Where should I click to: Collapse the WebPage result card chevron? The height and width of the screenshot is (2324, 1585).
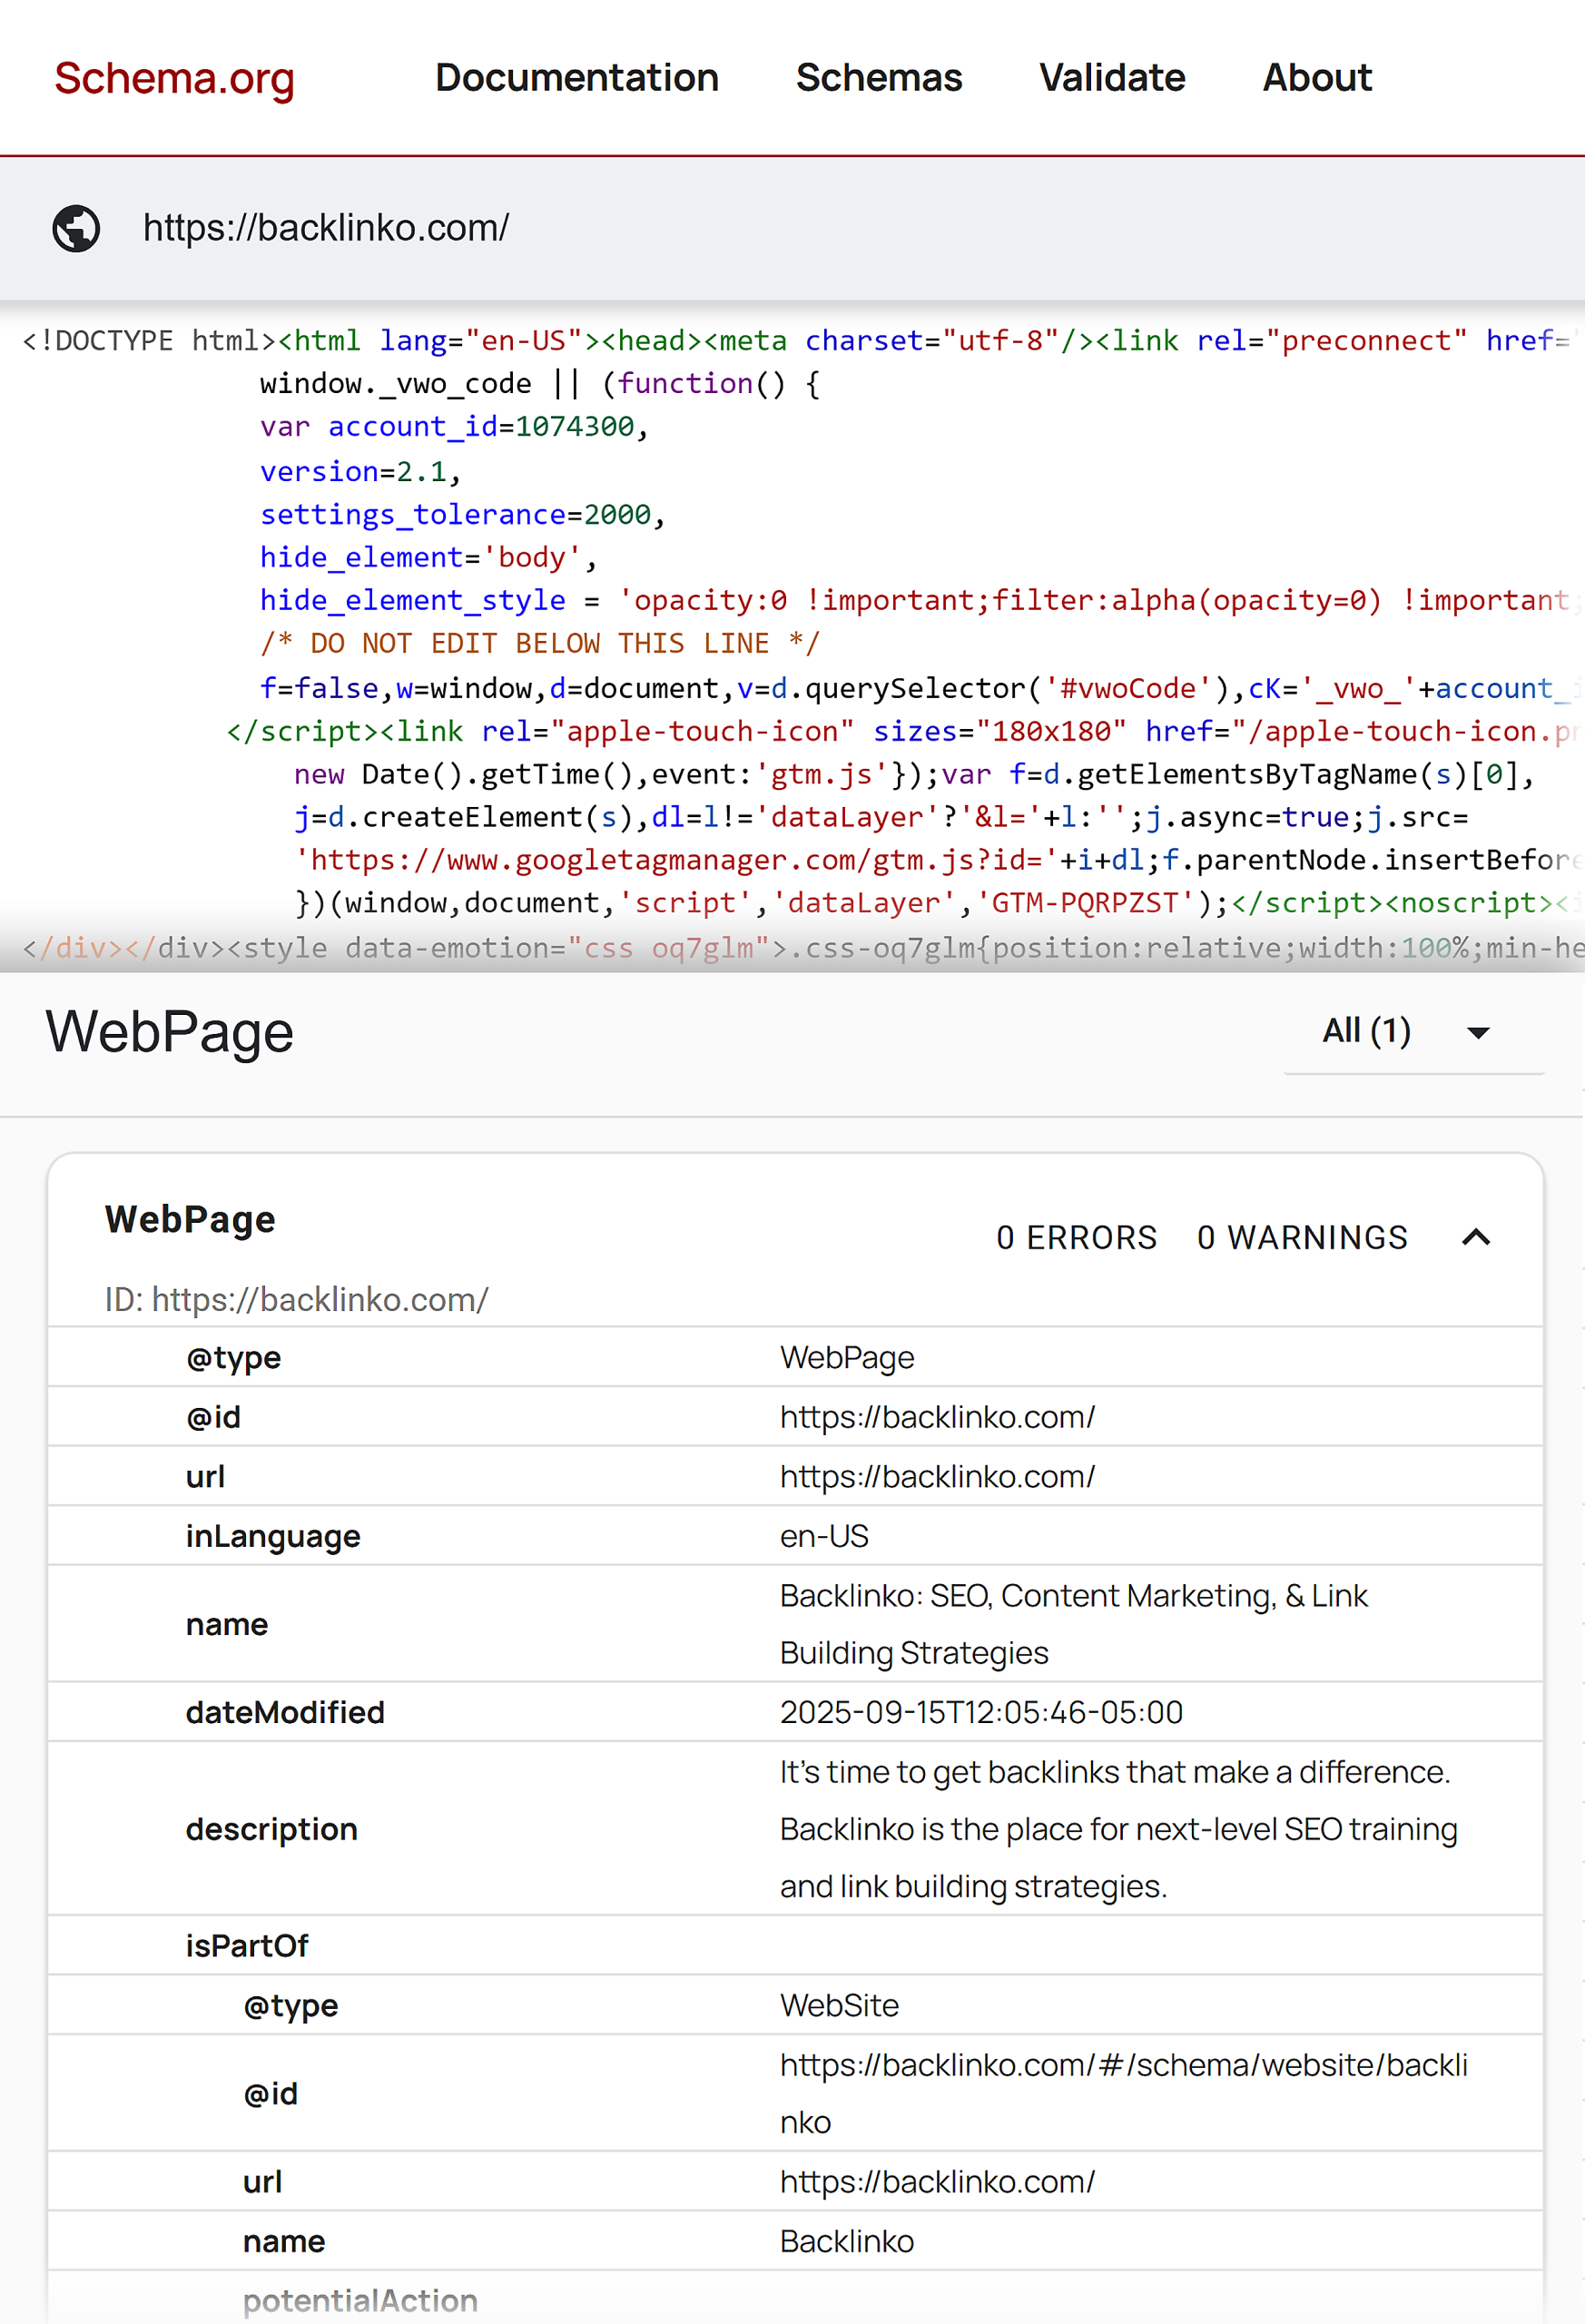[x=1475, y=1238]
